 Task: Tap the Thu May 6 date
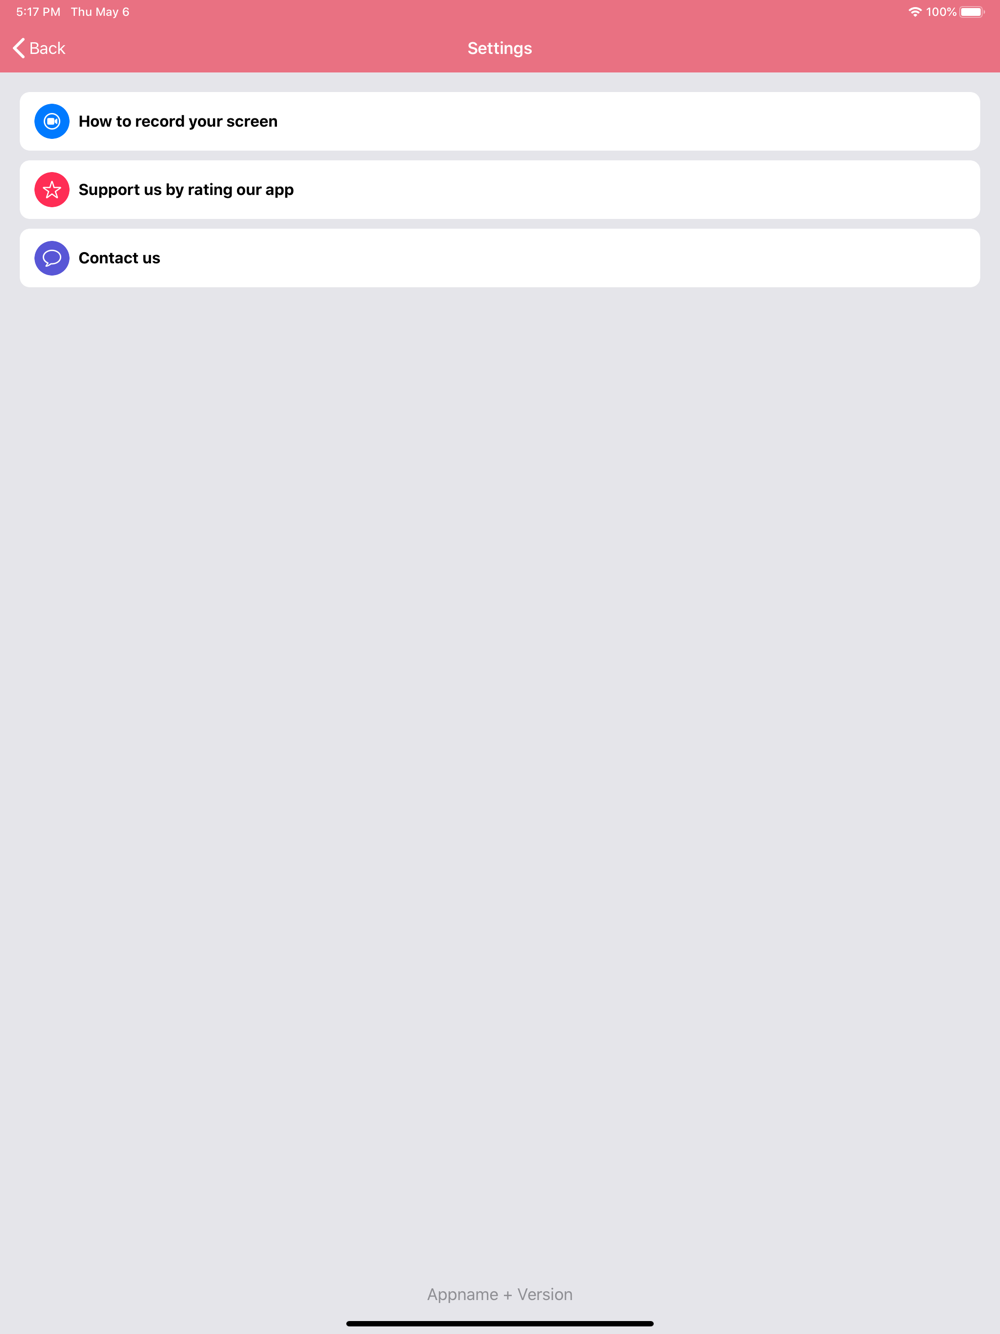(100, 12)
